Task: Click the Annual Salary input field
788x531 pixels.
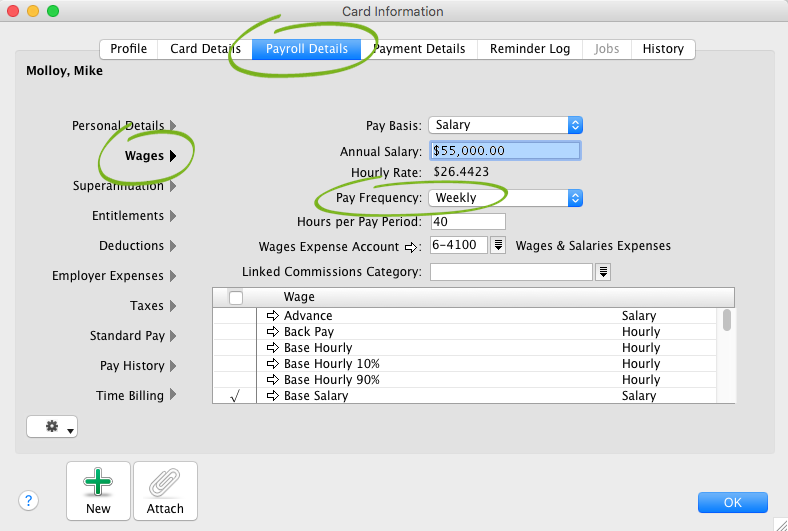Action: [x=505, y=151]
